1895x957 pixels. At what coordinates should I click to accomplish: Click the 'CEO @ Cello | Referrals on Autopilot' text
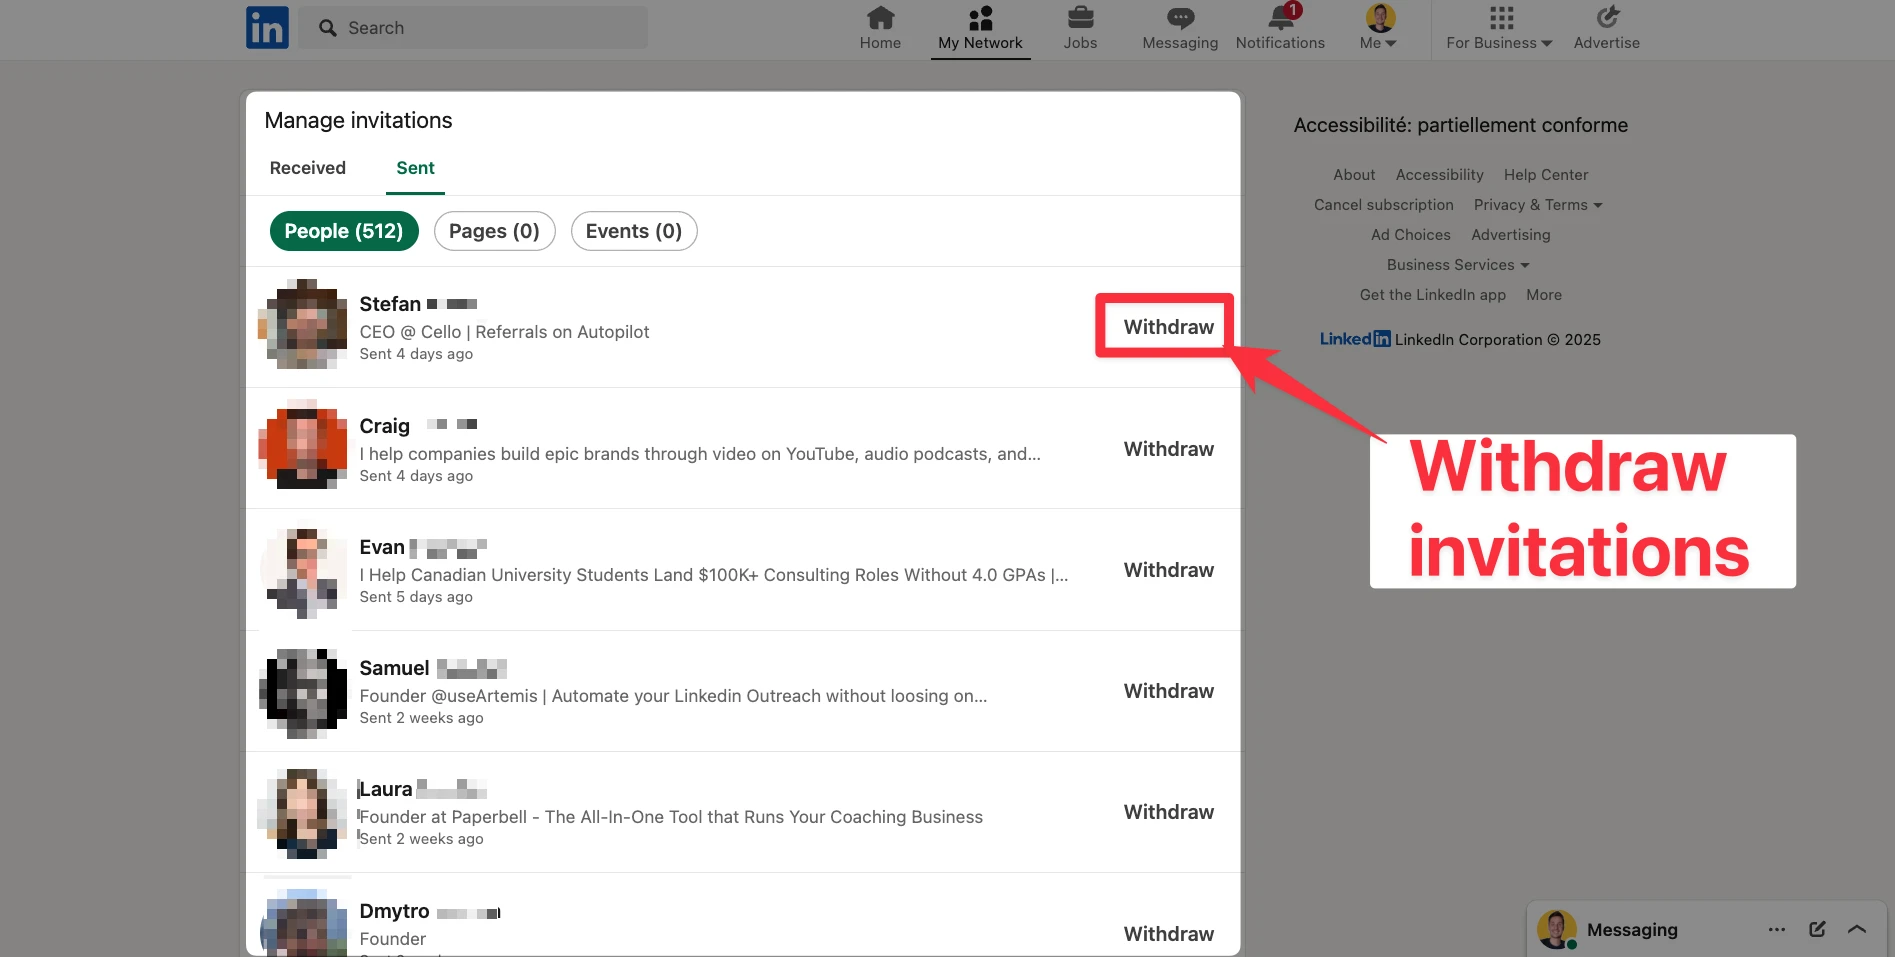504,332
